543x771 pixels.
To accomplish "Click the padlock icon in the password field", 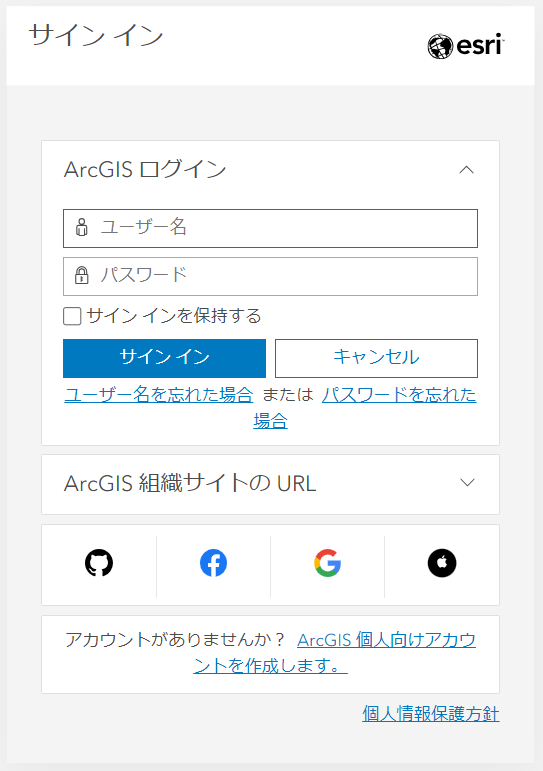I will [82, 275].
